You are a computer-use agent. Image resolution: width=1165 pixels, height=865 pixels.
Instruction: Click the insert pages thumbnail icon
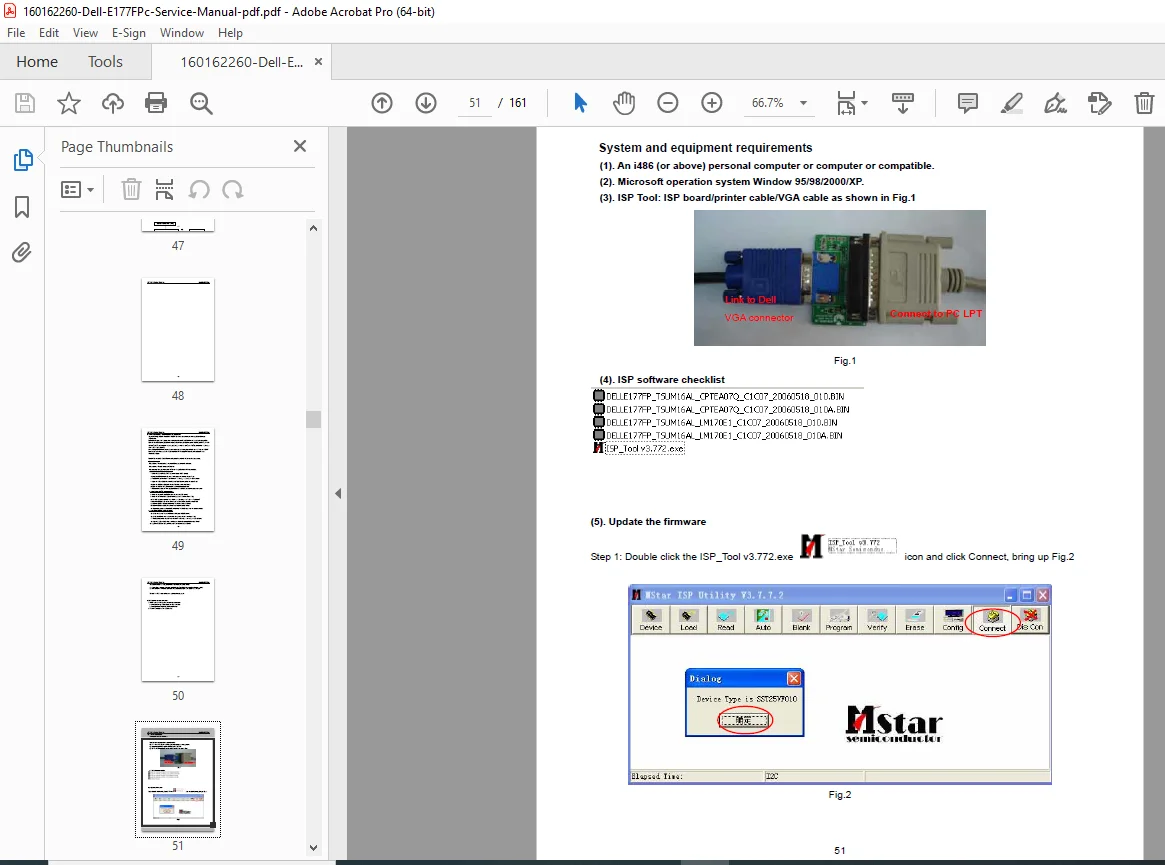tap(164, 189)
